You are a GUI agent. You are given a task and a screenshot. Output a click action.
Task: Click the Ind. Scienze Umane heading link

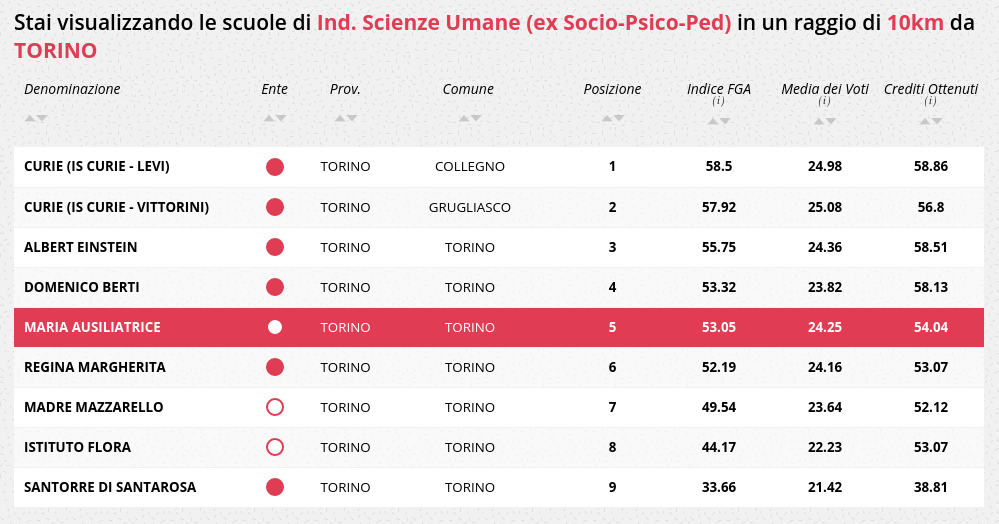pos(524,23)
